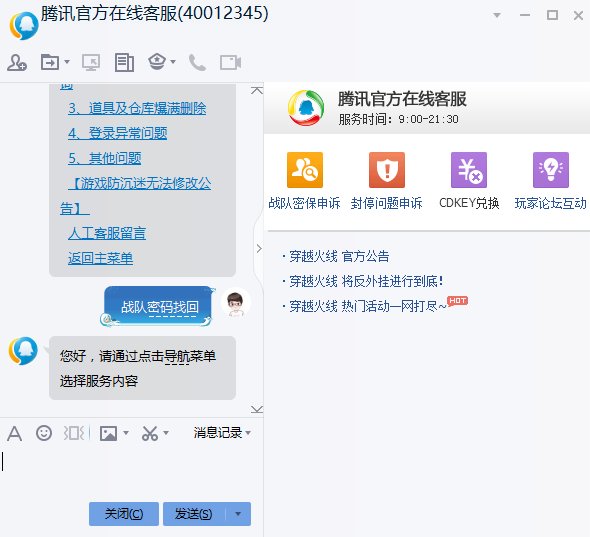590x537 pixels.
Task: Click the chat scrollbar down arrow
Action: (x=257, y=409)
